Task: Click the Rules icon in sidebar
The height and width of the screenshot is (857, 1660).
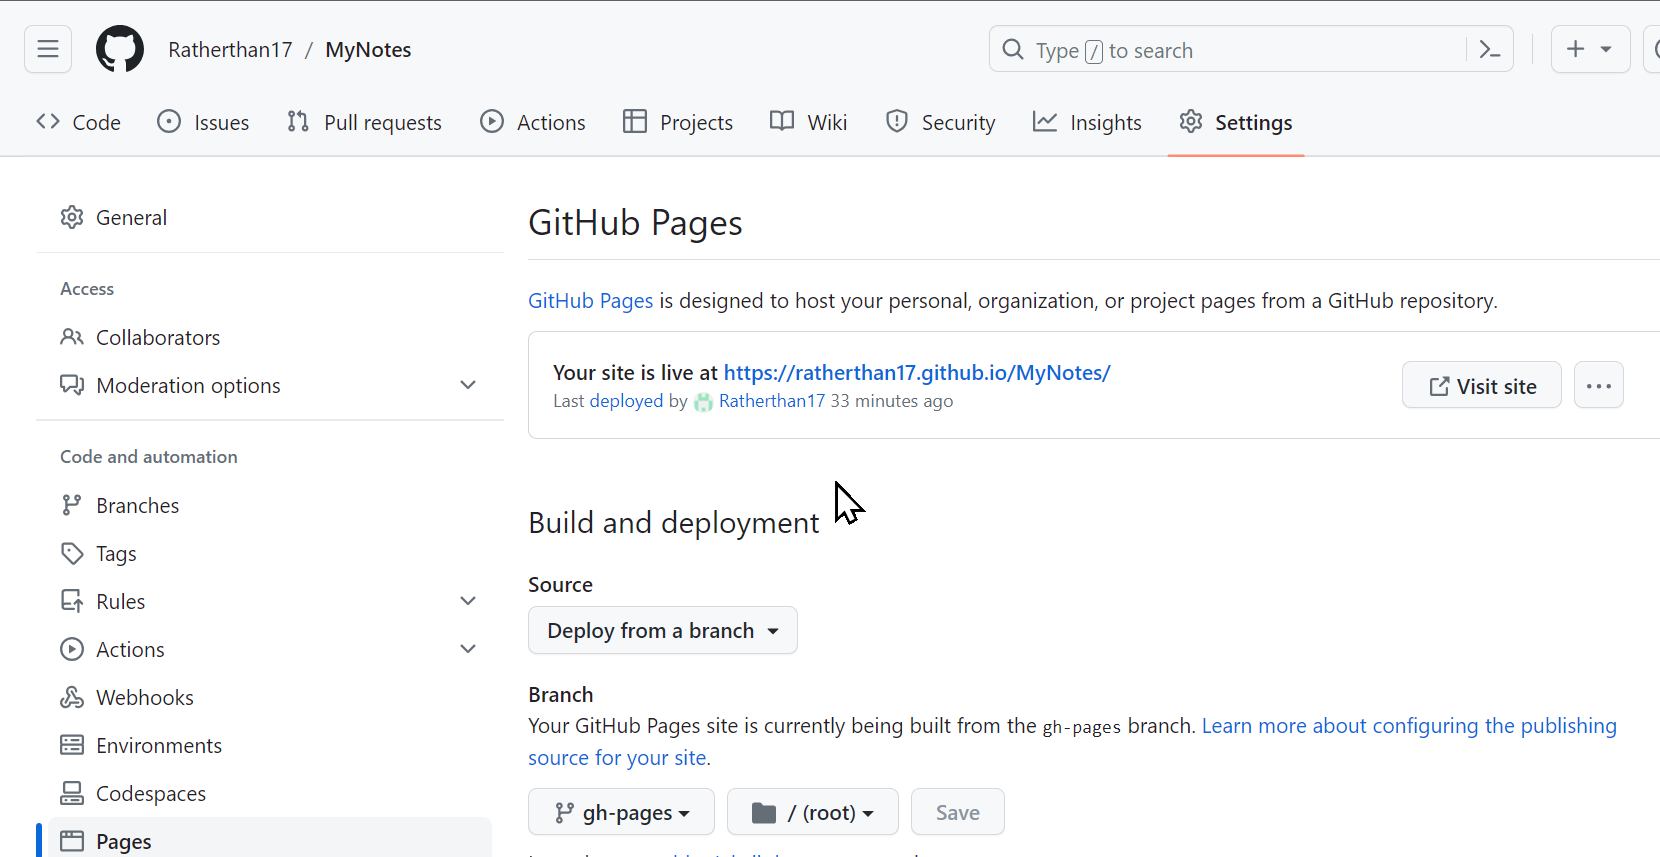Action: click(x=72, y=601)
